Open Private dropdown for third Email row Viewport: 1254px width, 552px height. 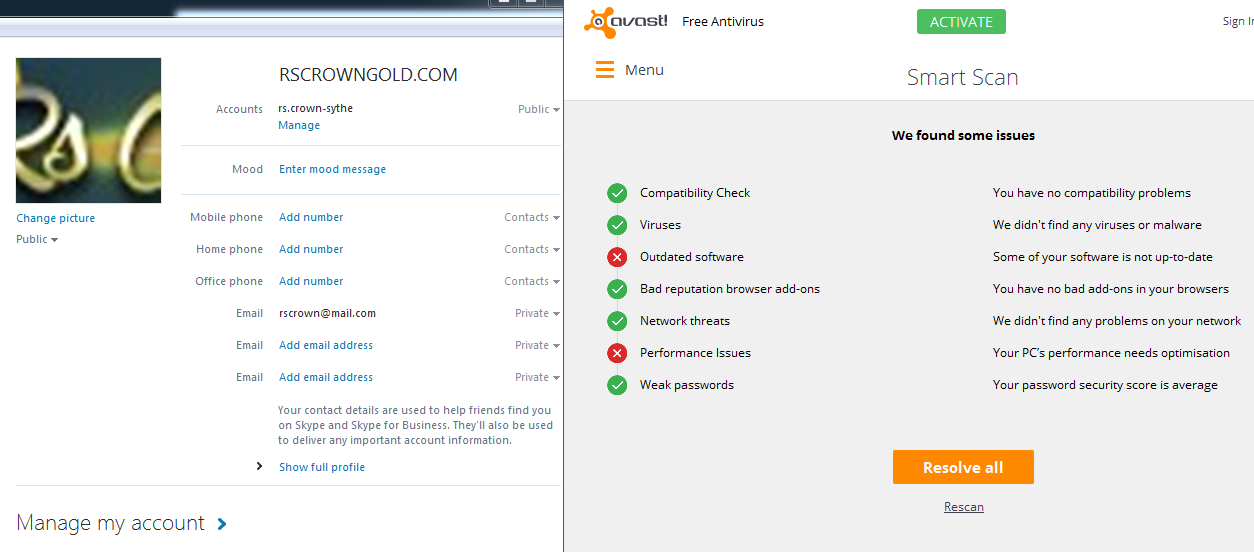click(537, 377)
